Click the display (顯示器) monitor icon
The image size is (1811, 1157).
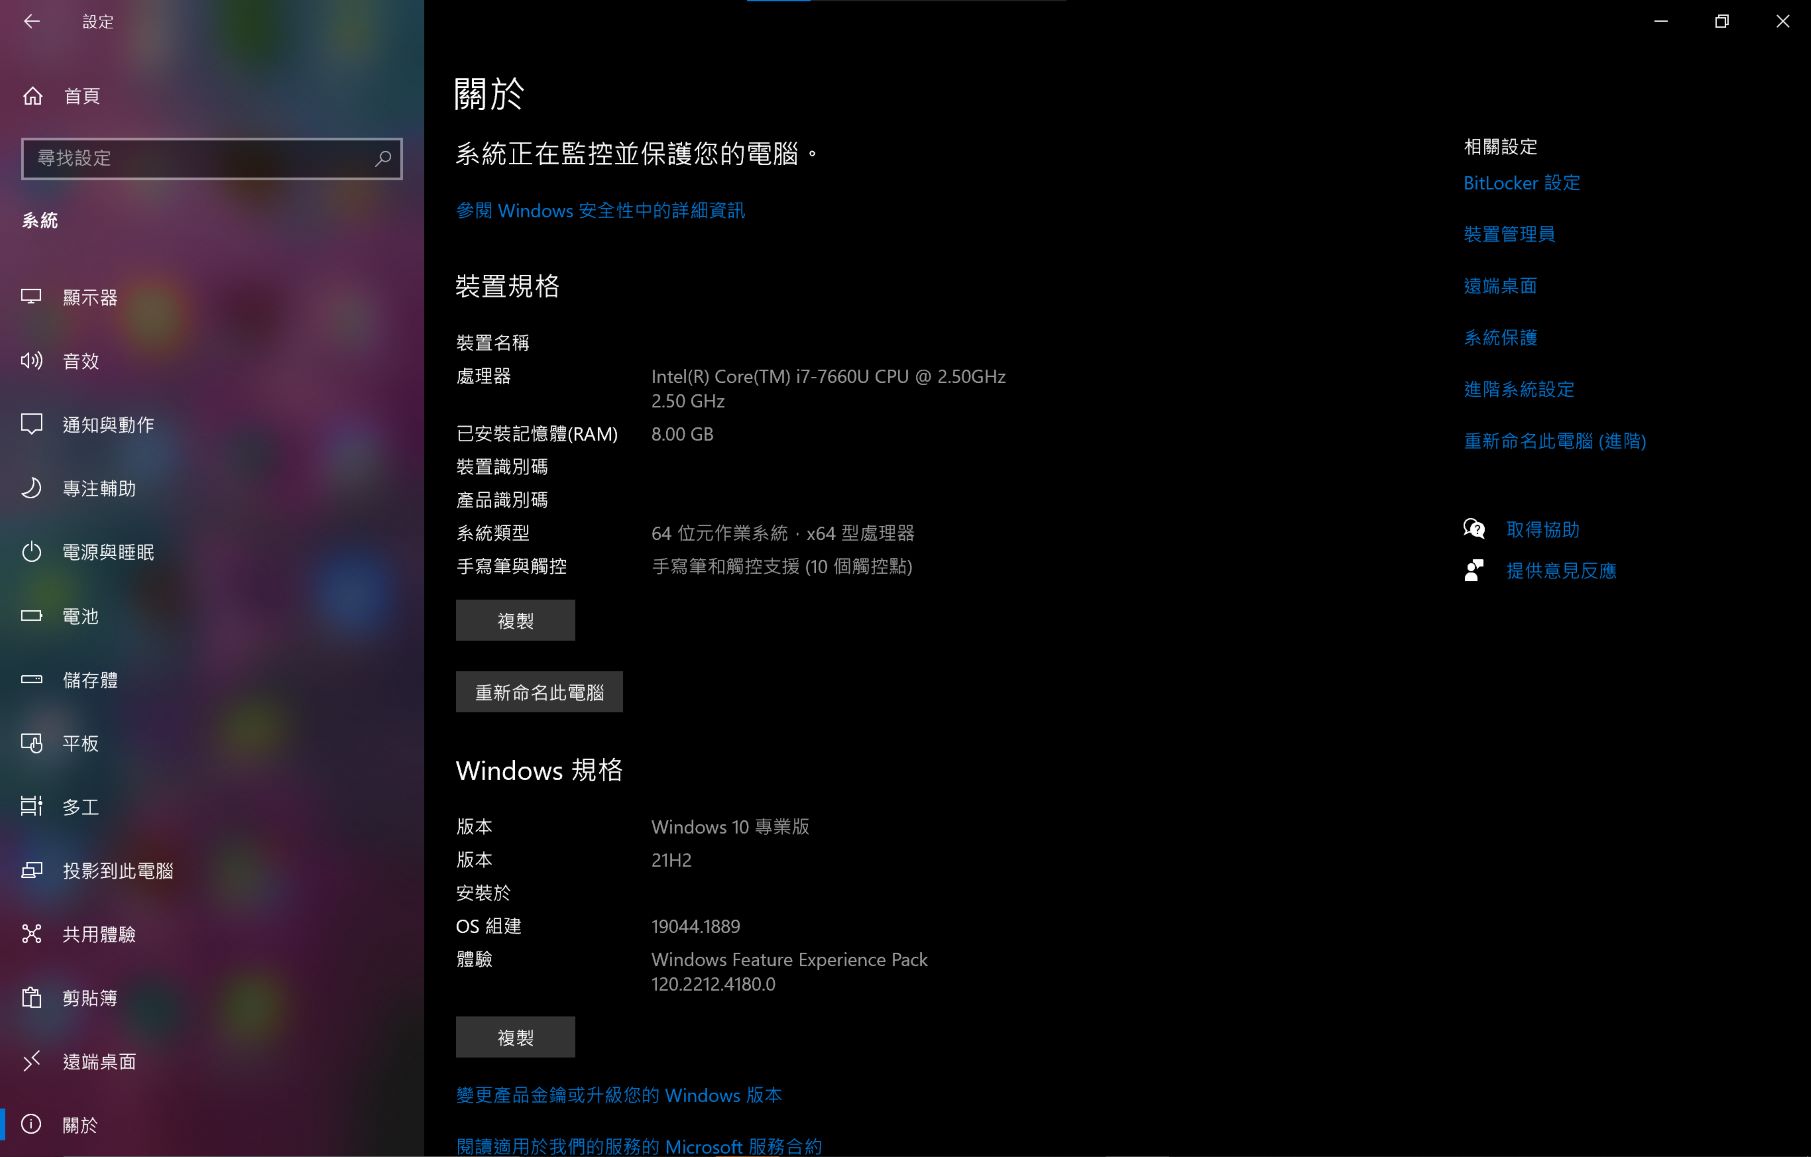tap(32, 297)
